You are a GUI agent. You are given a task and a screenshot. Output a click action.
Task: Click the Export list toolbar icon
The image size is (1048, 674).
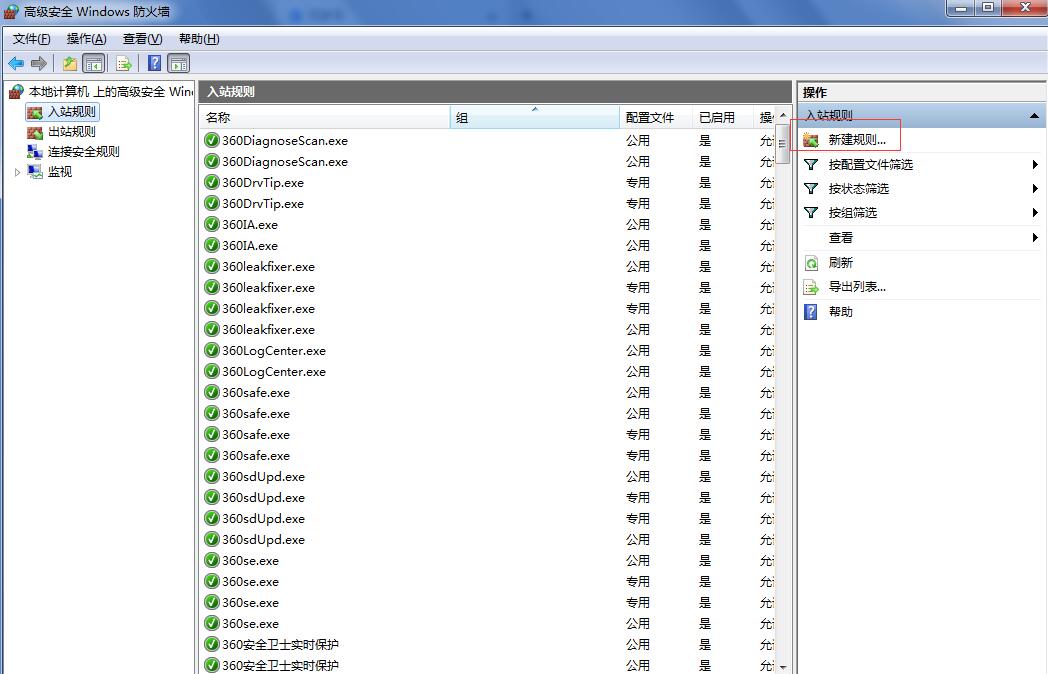[124, 63]
